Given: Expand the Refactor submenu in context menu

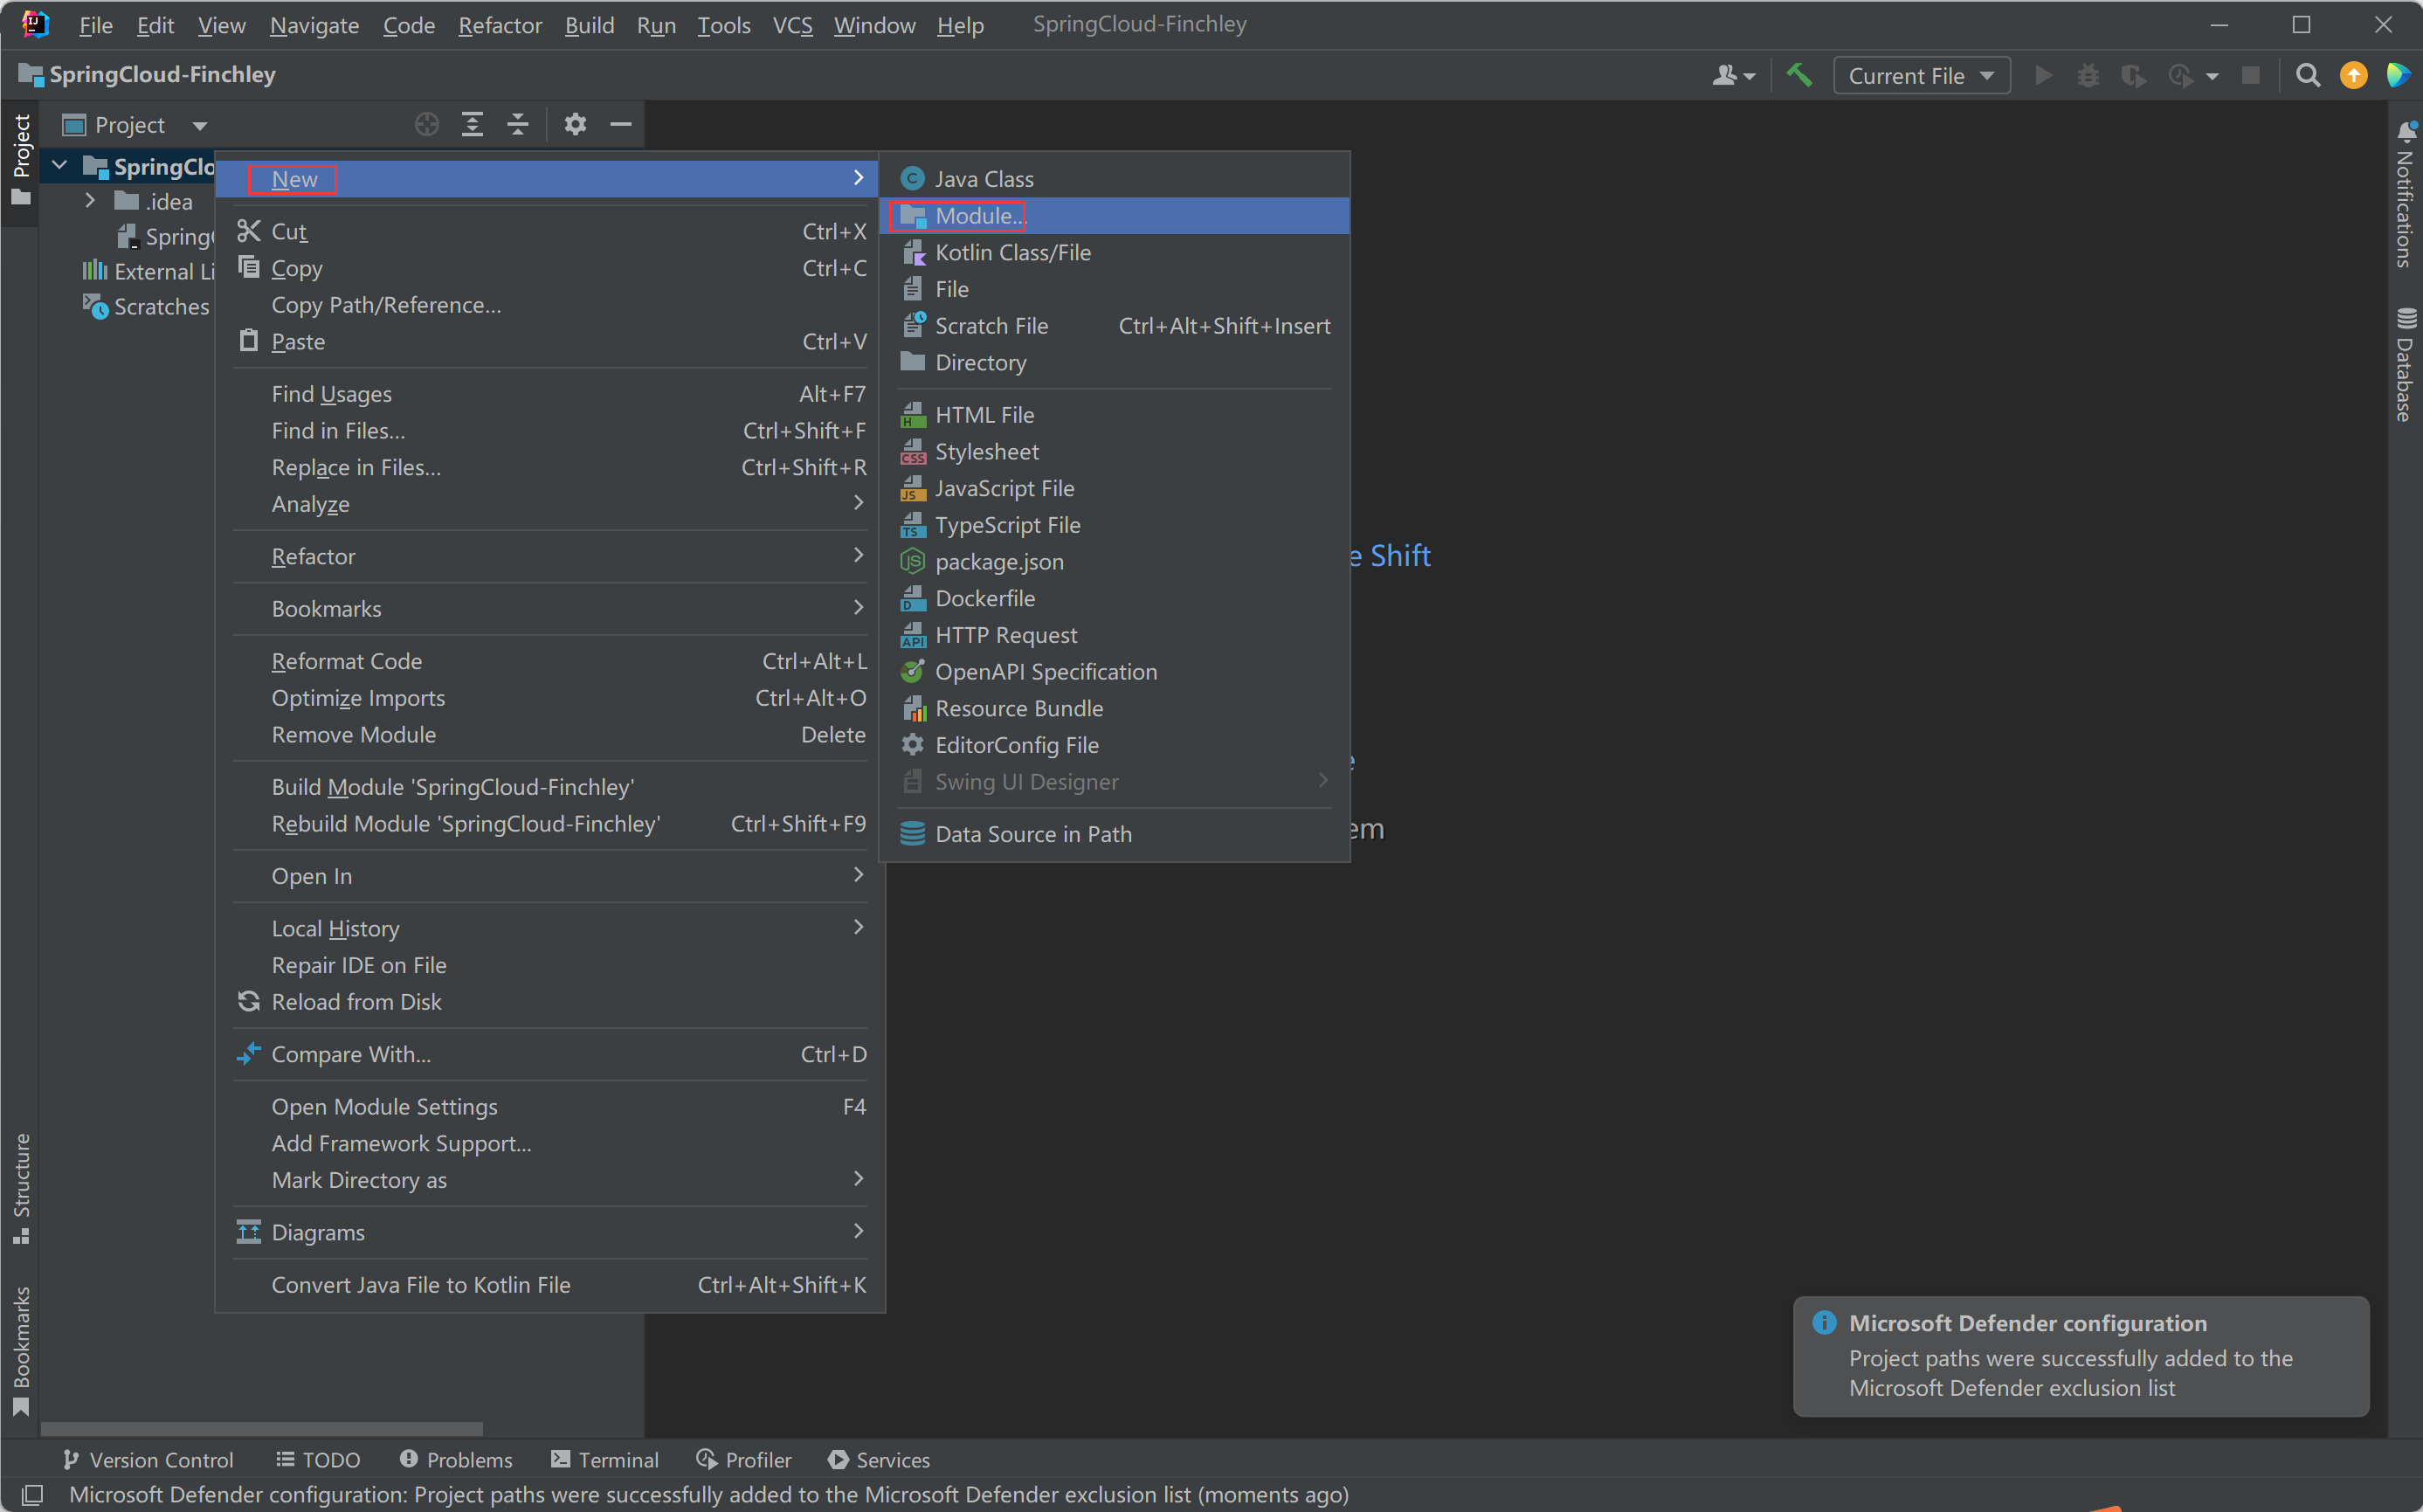Looking at the screenshot, I should [550, 557].
